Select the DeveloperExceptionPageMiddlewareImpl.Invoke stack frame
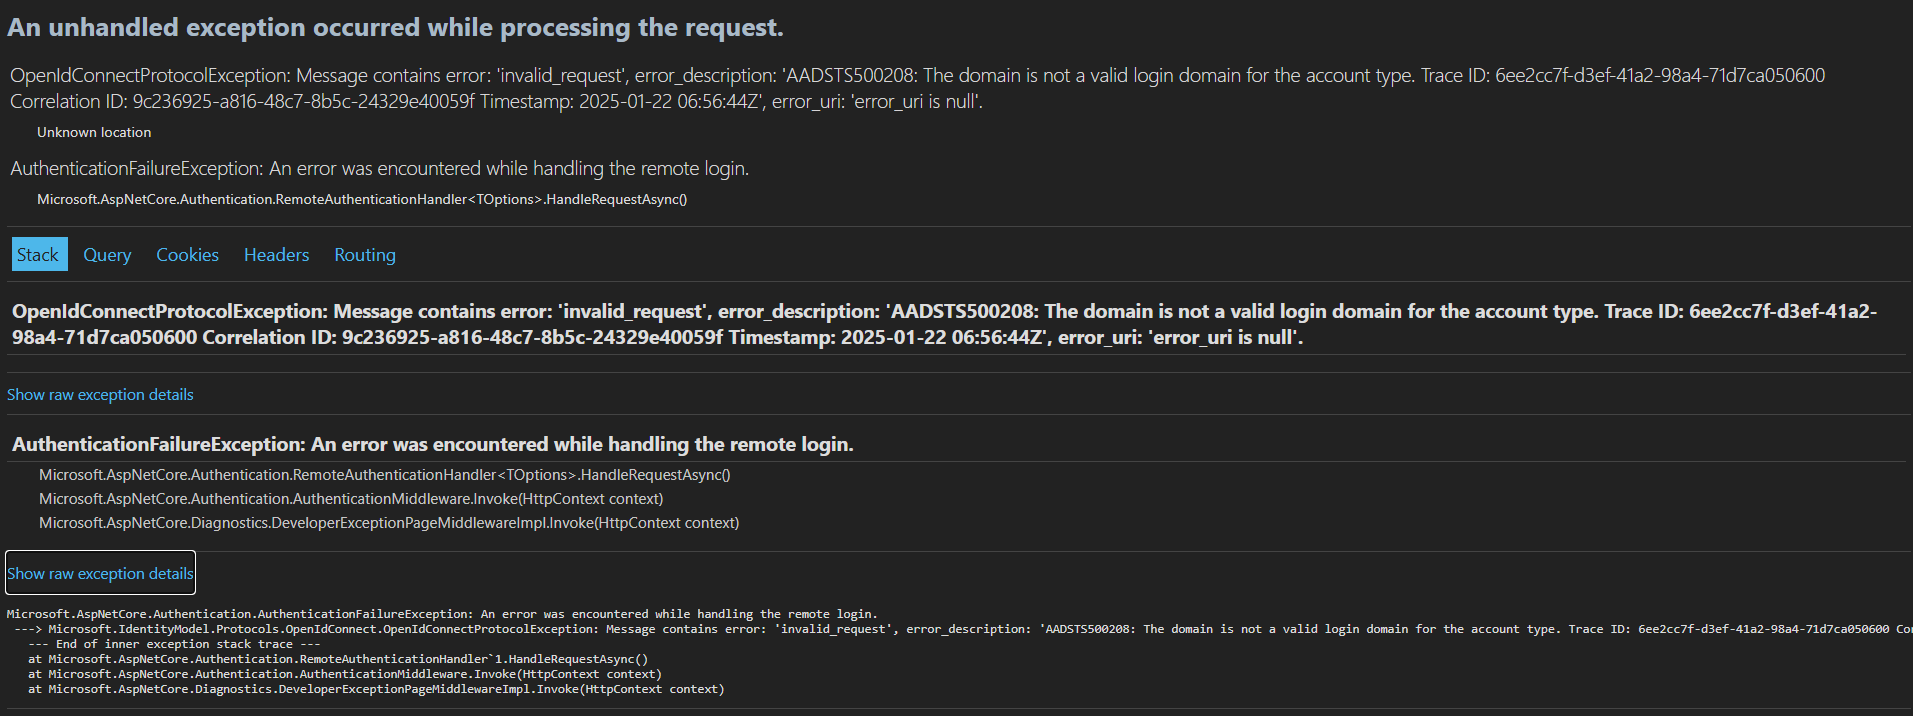Image resolution: width=1913 pixels, height=716 pixels. 388,522
